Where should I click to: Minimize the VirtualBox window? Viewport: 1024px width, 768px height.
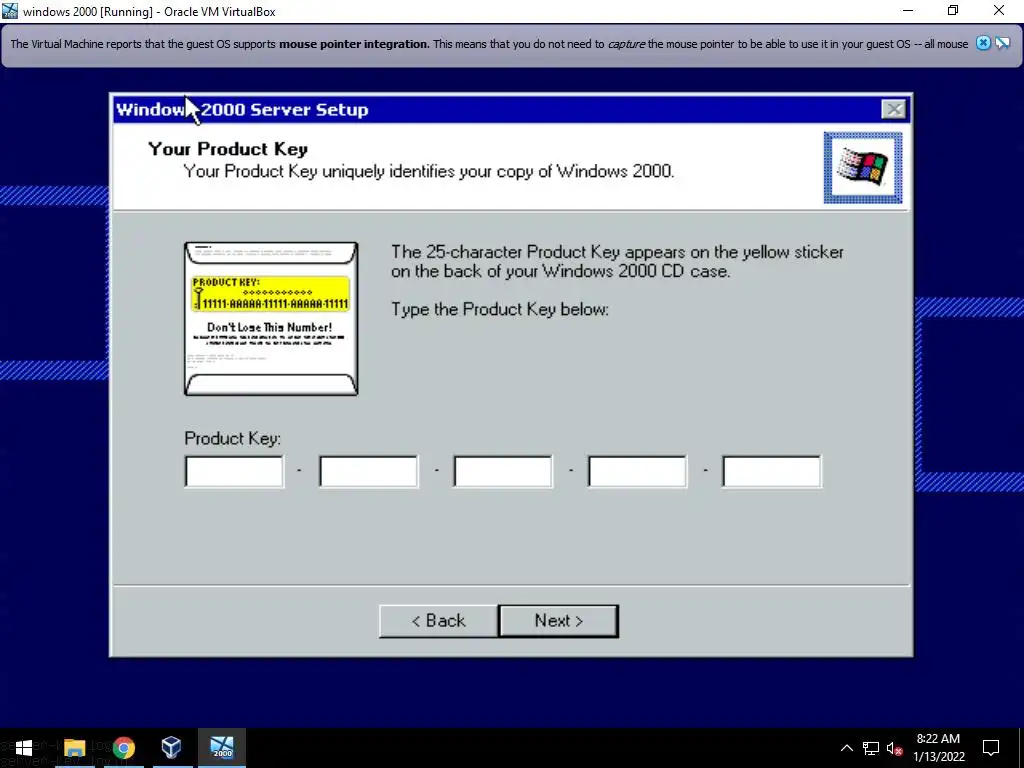click(908, 11)
